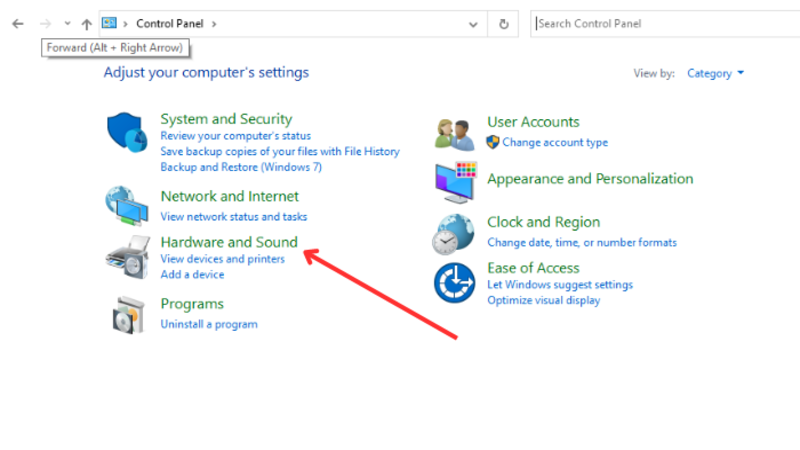Click the Control Panel icon in address bar
800x450 pixels.
109,23
